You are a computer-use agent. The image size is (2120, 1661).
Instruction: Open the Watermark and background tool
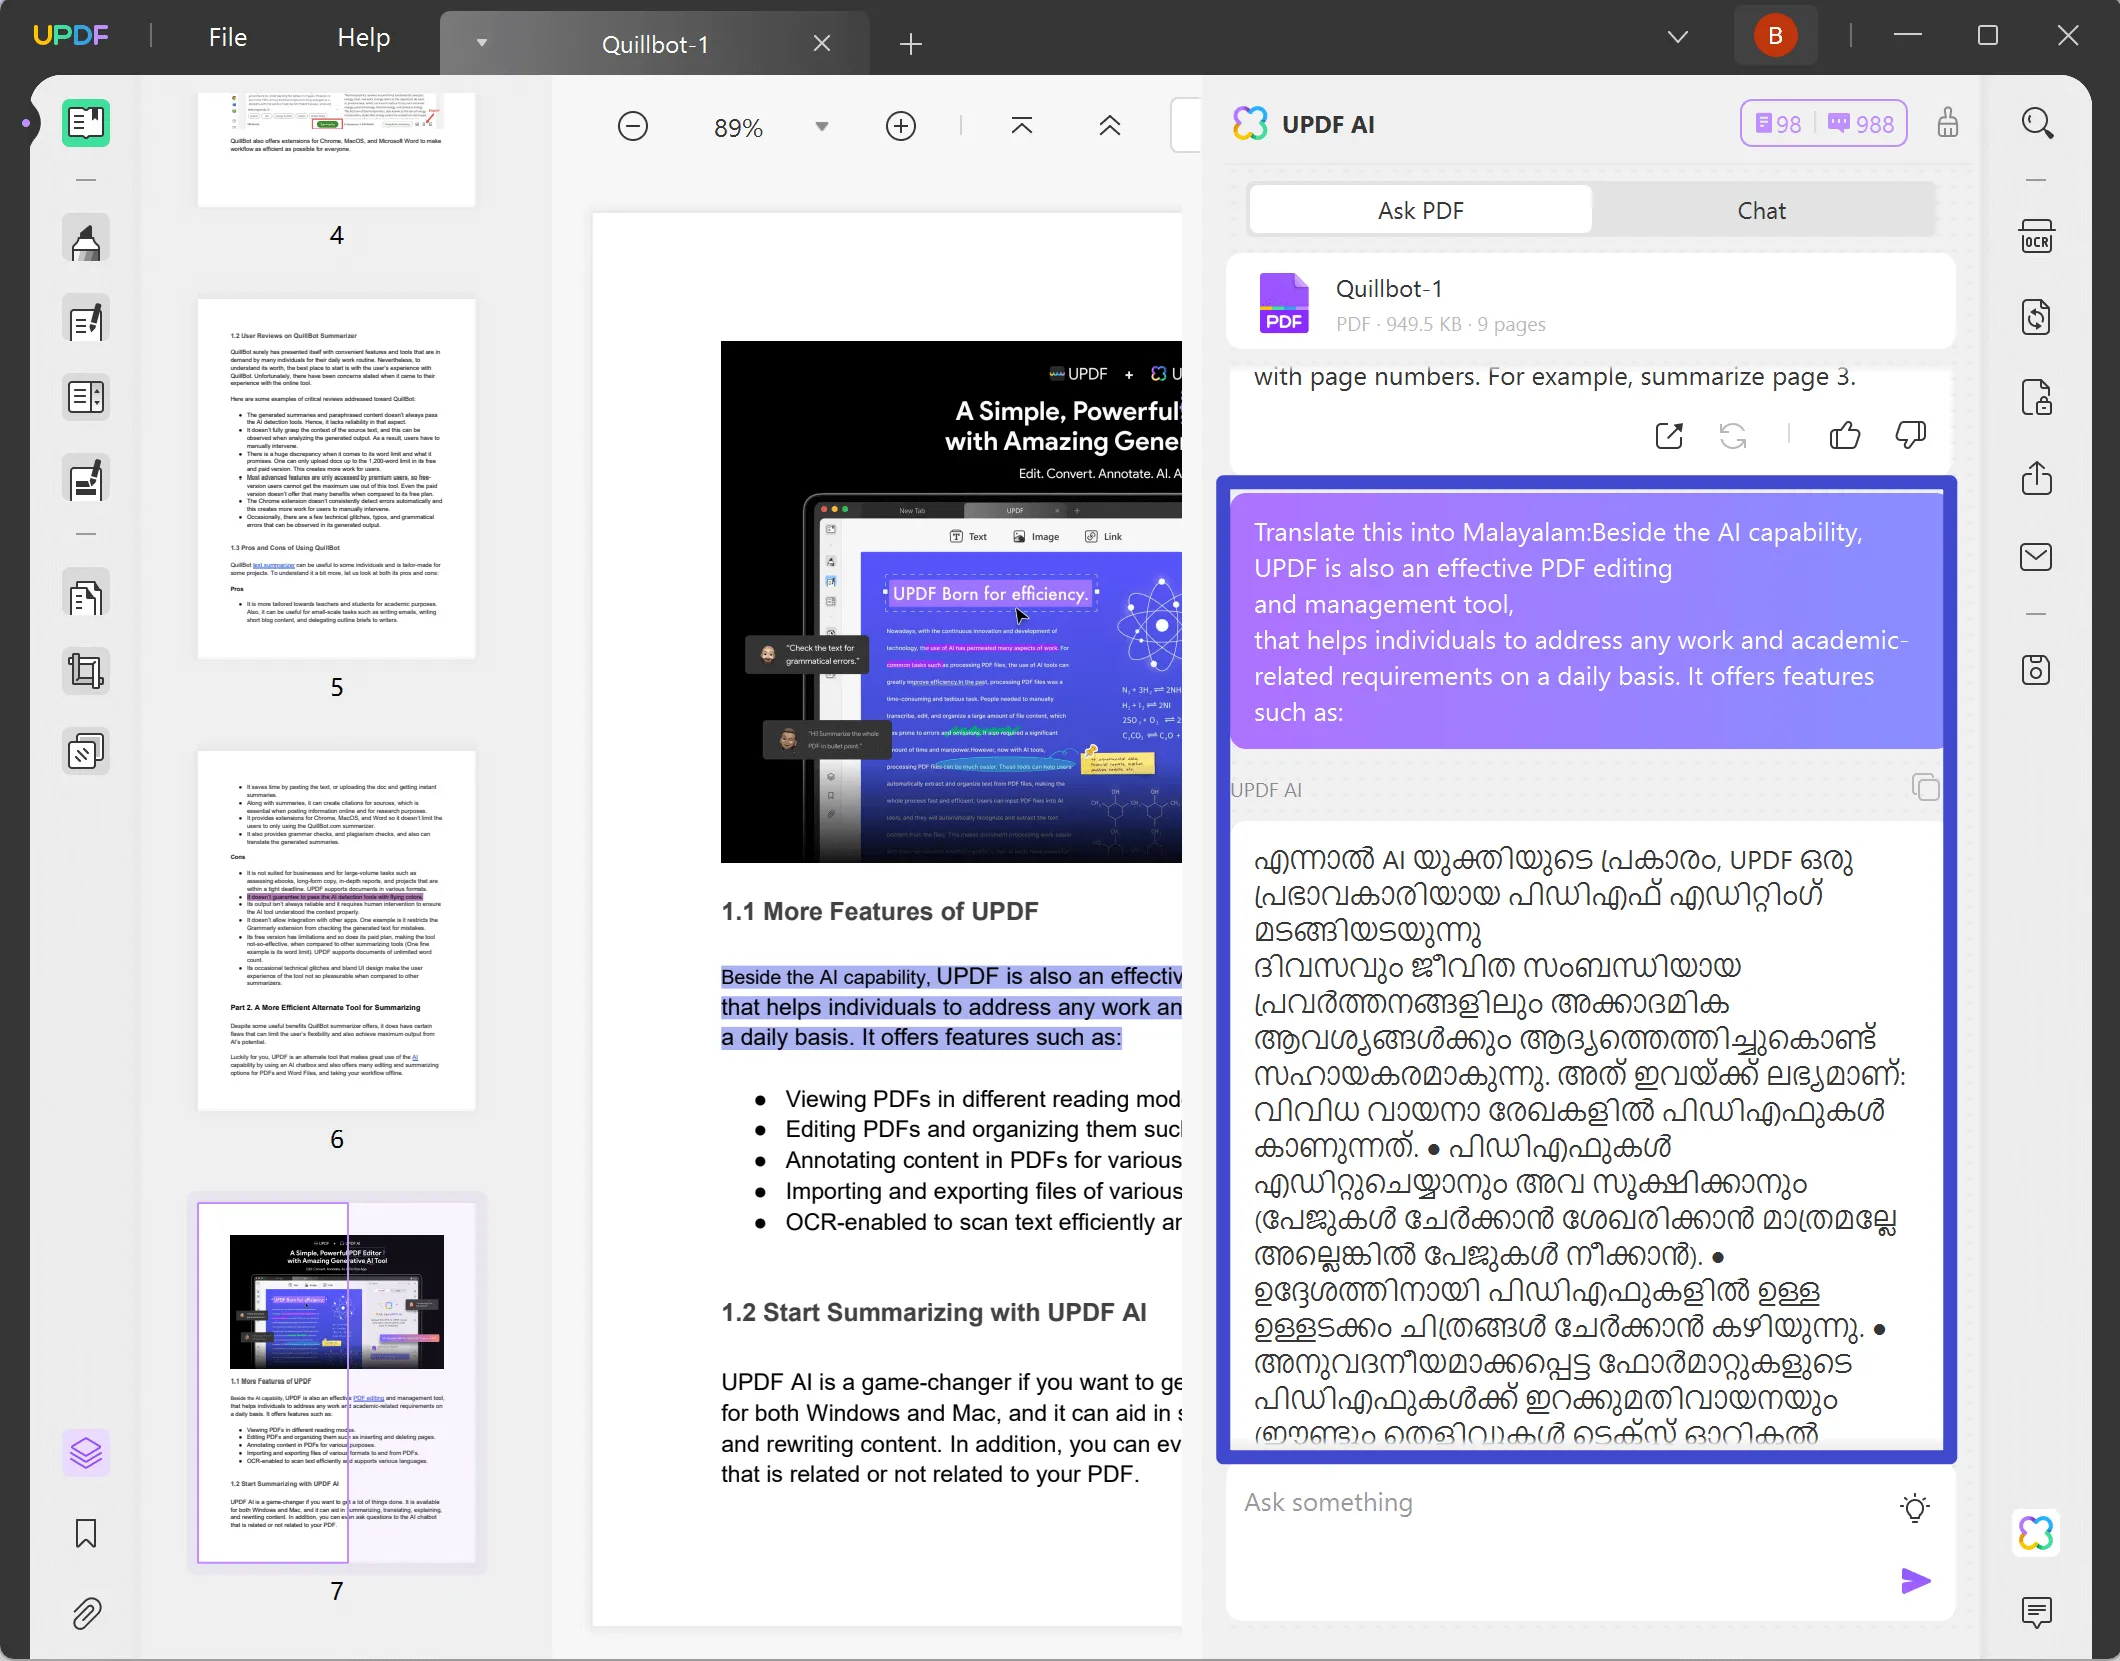(86, 751)
